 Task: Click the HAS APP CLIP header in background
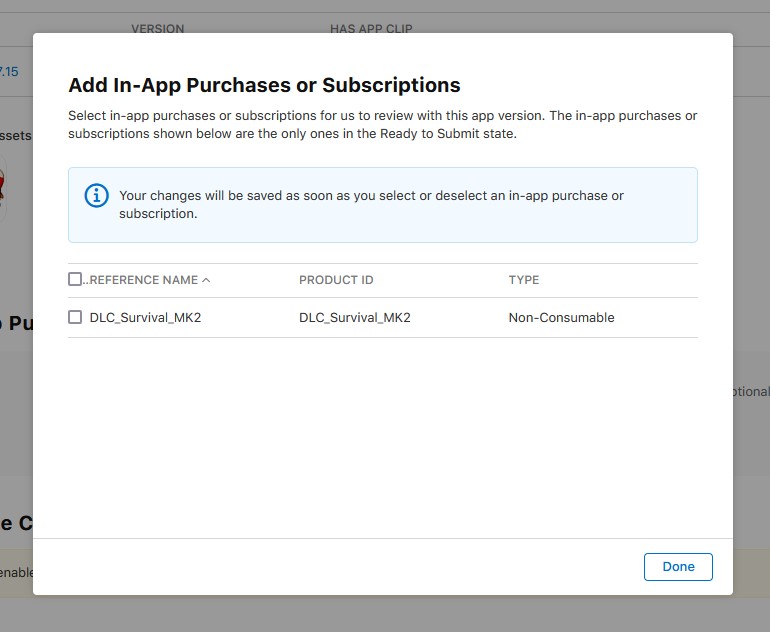(x=371, y=28)
